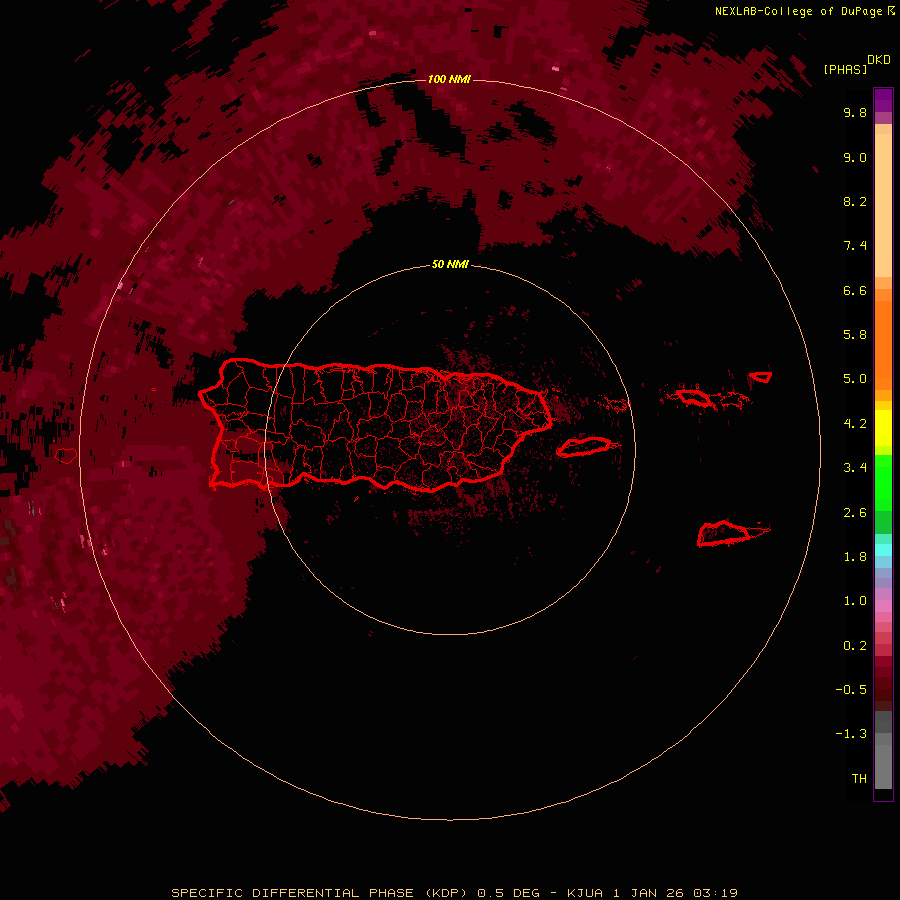Click the 1.0 scale value

point(855,601)
